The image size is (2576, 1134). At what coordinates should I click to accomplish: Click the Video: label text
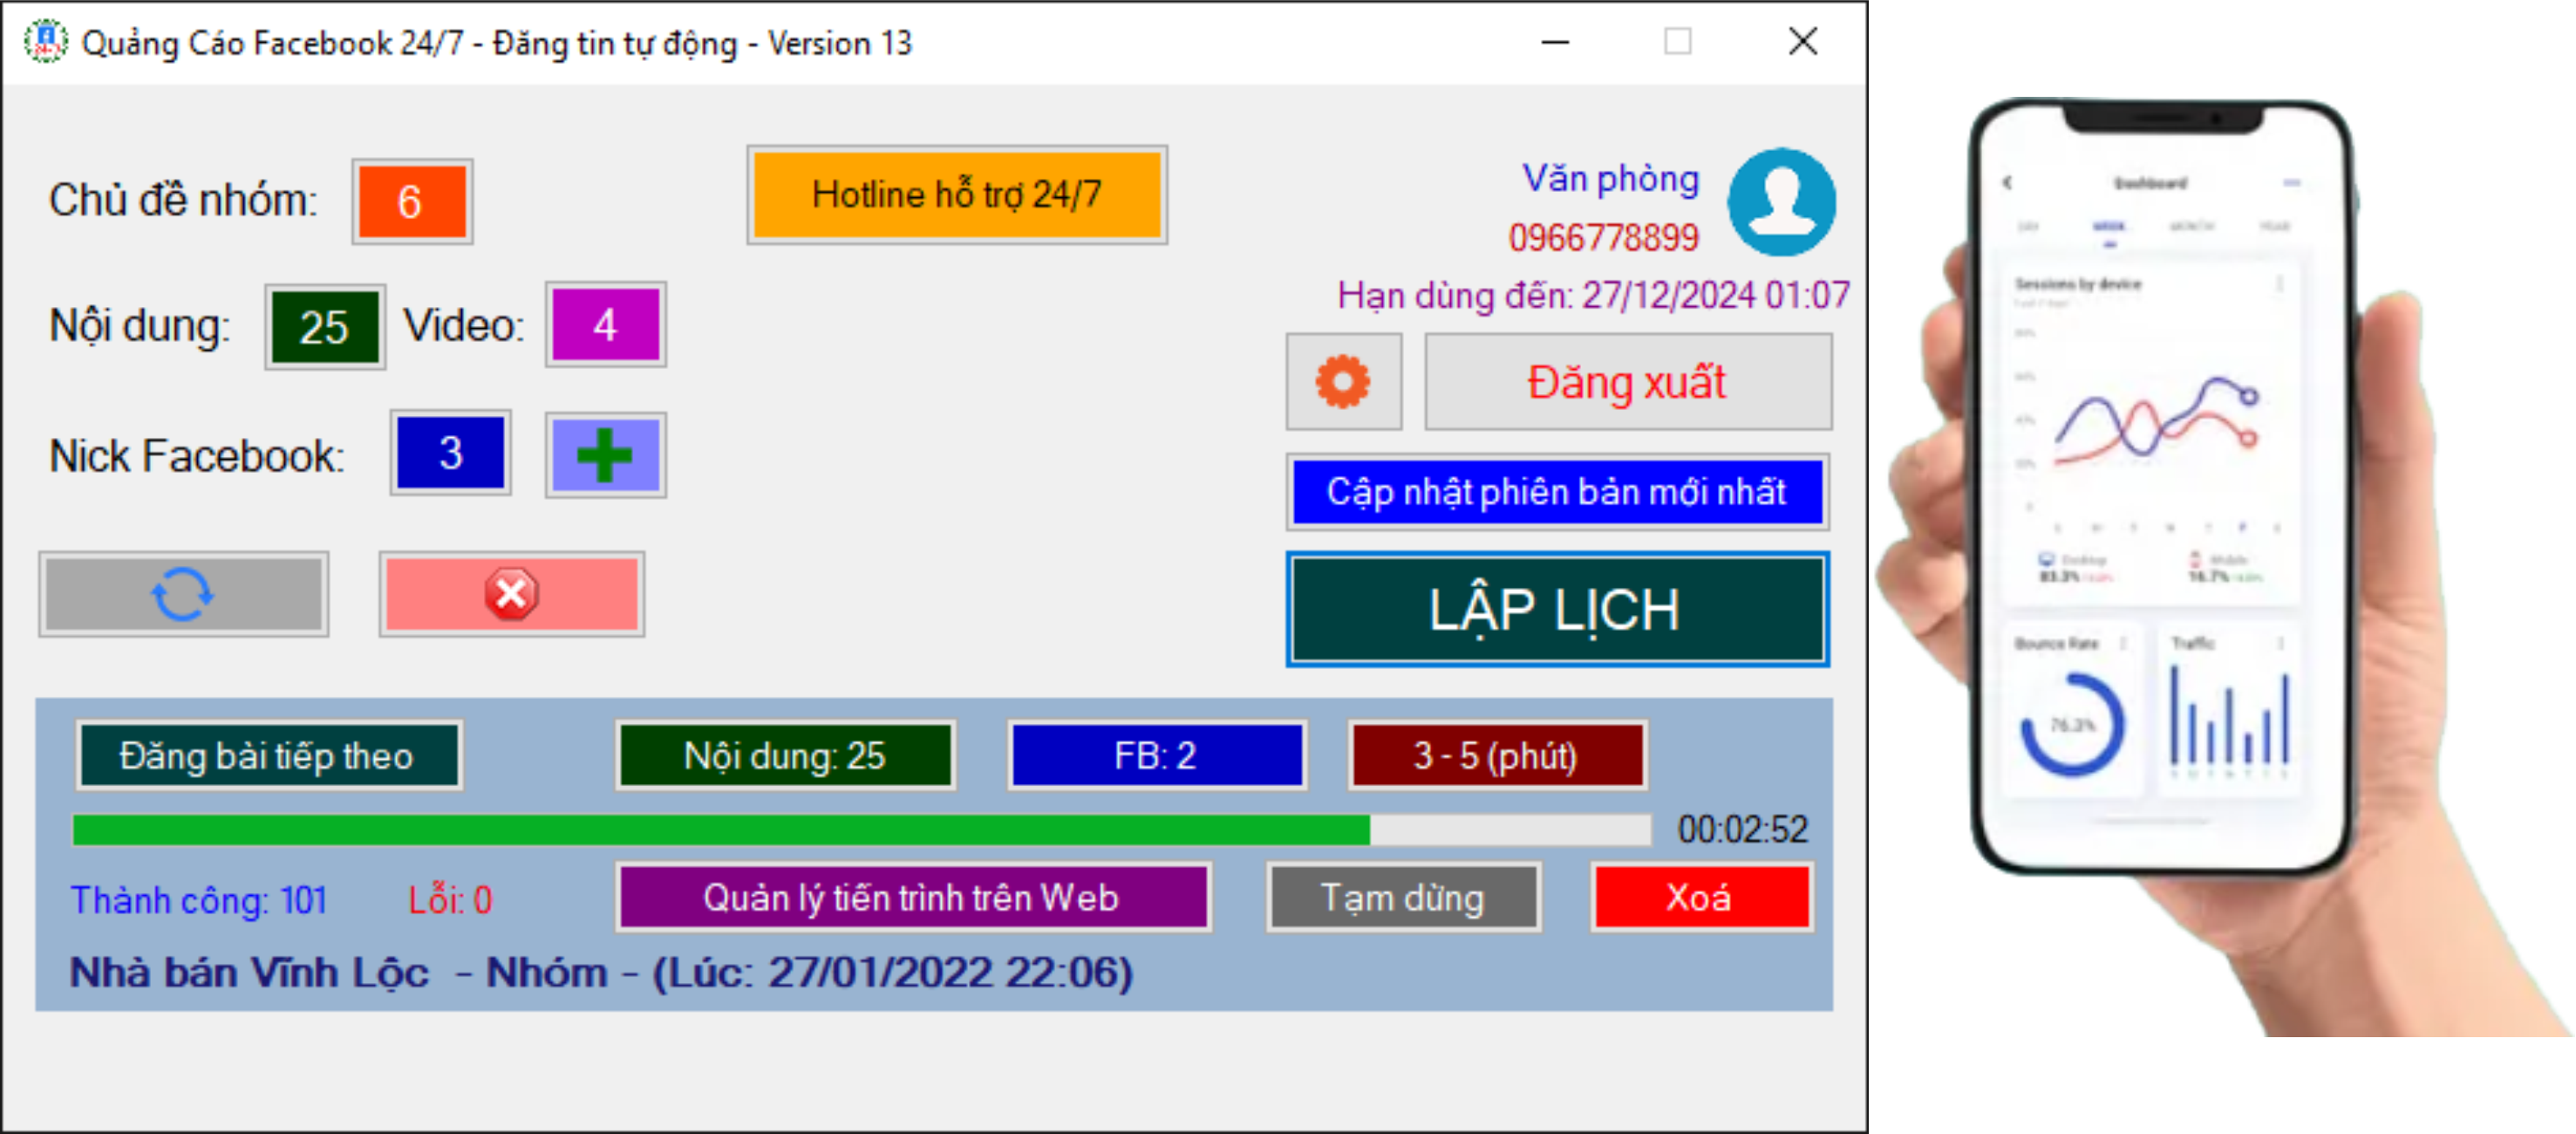click(464, 326)
